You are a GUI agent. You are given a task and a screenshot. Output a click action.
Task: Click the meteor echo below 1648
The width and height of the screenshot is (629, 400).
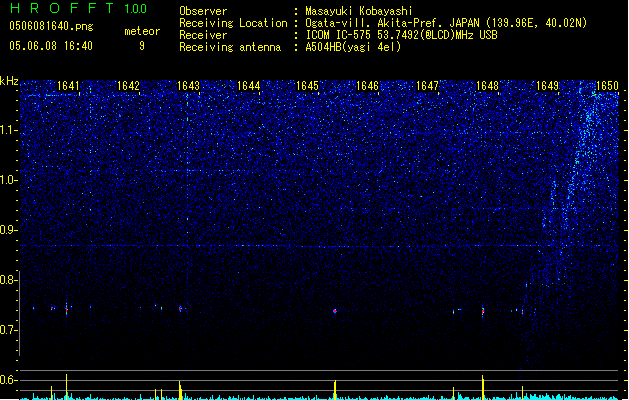coord(483,311)
